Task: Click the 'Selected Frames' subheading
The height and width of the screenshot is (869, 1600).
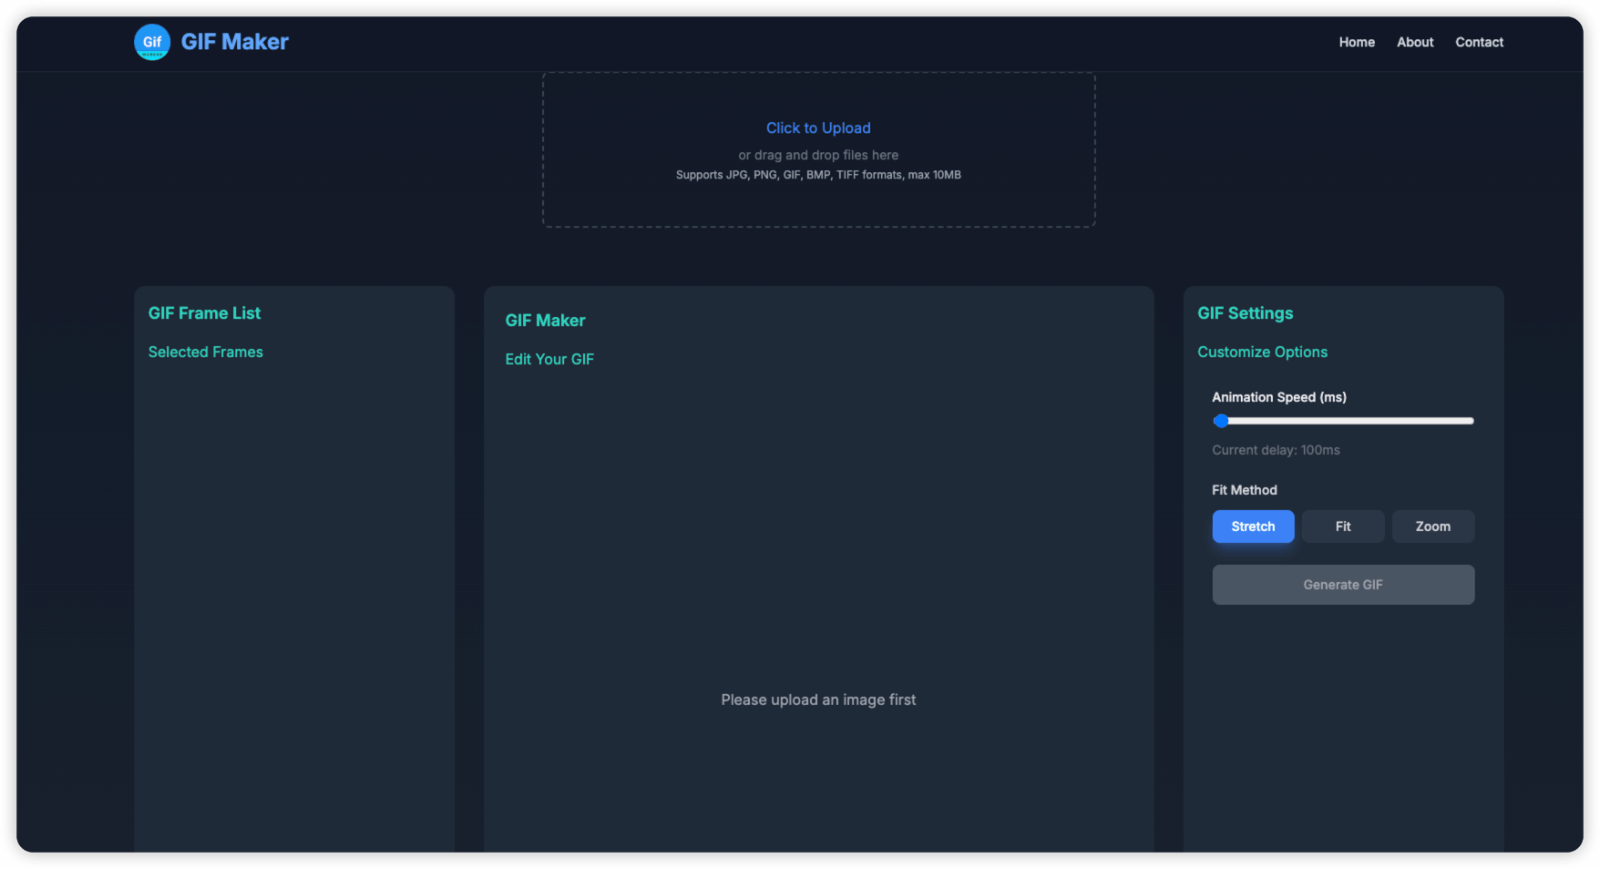Action: pyautogui.click(x=205, y=352)
